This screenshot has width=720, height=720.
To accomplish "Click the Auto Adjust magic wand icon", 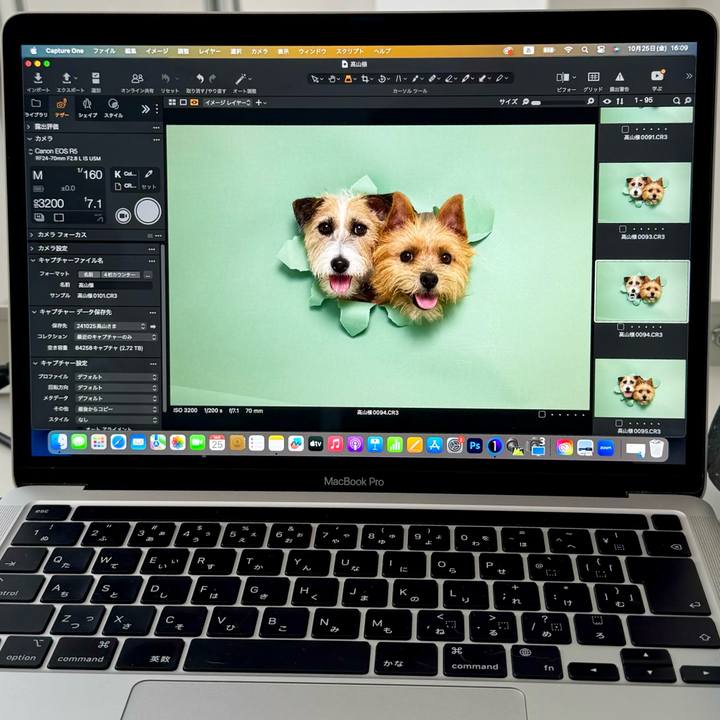I will click(x=242, y=78).
